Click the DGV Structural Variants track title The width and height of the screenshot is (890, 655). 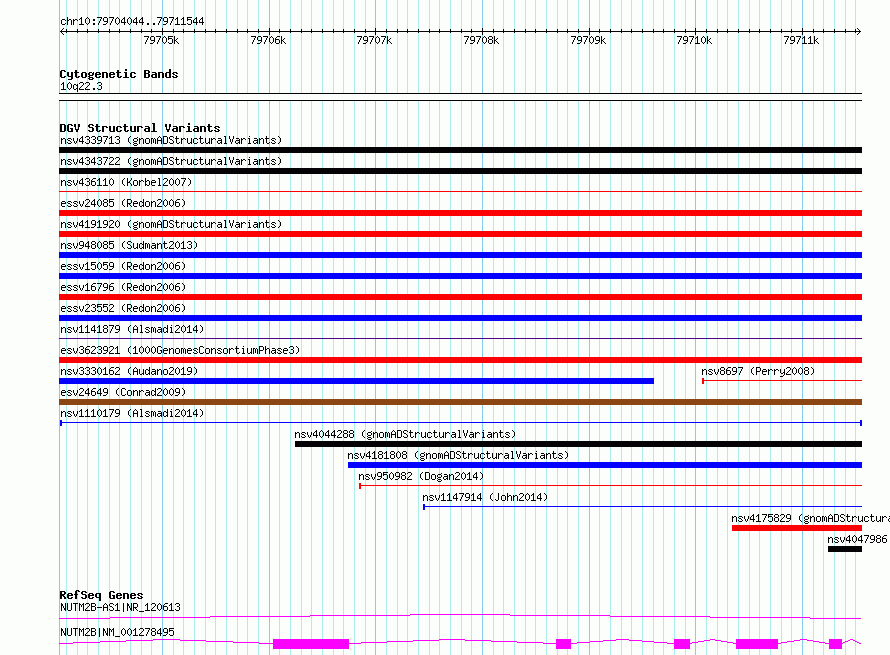tap(140, 128)
